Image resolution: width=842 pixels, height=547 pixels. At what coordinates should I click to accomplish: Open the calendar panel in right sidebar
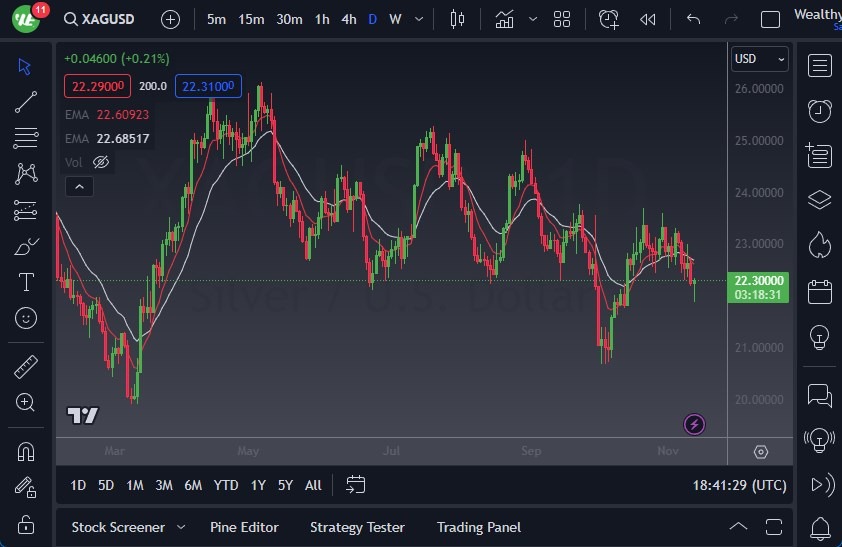820,291
